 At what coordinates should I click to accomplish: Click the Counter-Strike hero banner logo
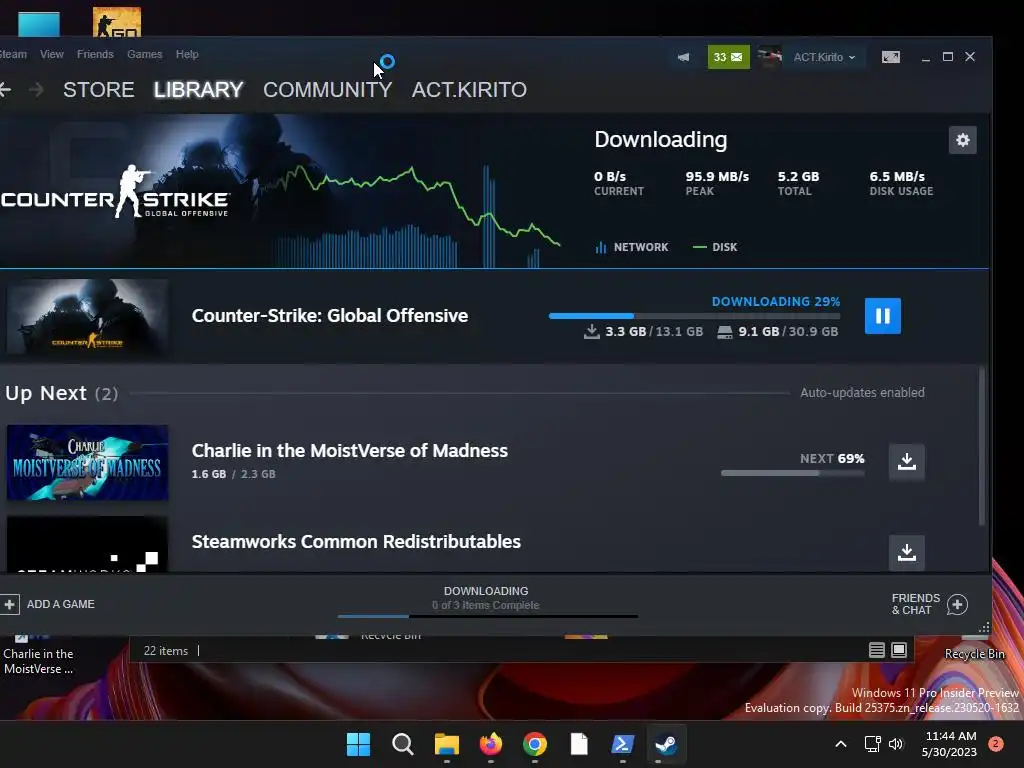(115, 193)
